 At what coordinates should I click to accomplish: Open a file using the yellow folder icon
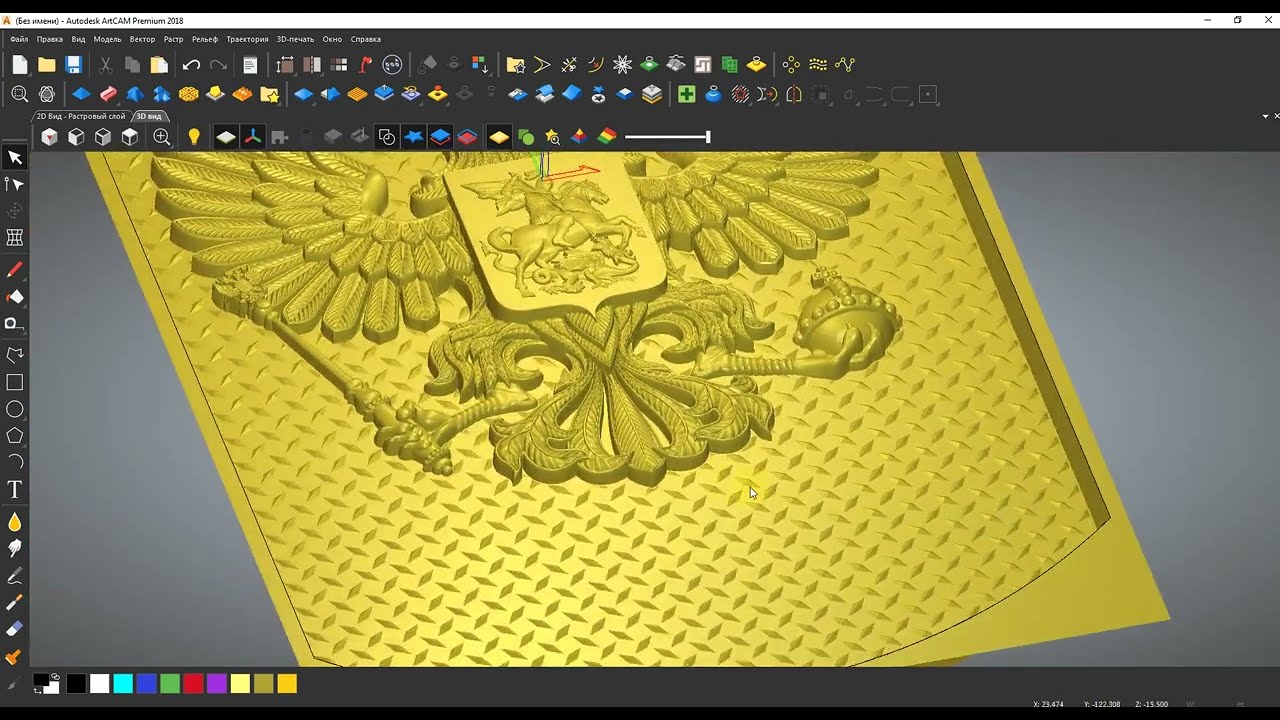point(46,65)
